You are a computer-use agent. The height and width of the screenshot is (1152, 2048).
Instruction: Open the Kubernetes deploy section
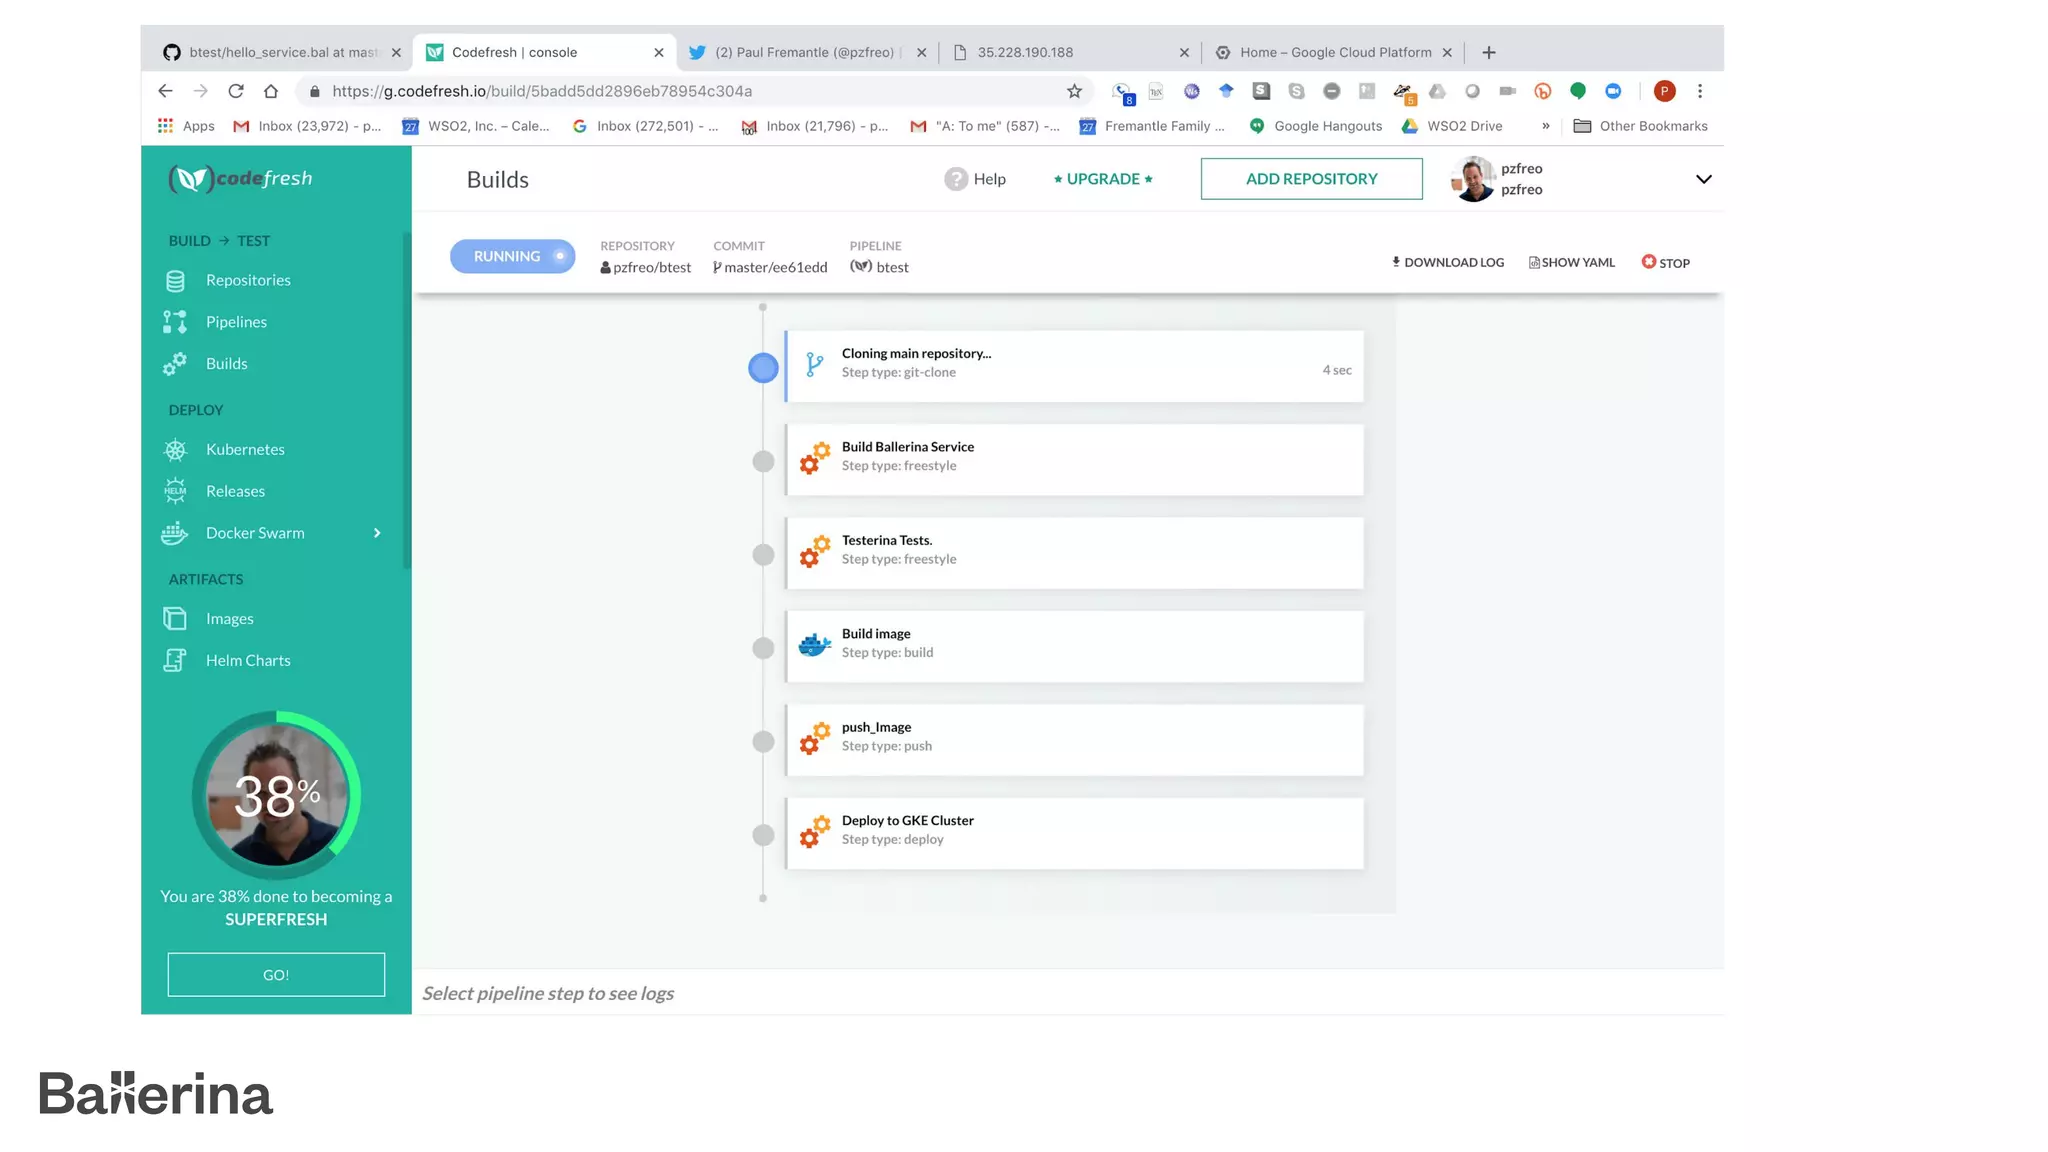point(245,449)
